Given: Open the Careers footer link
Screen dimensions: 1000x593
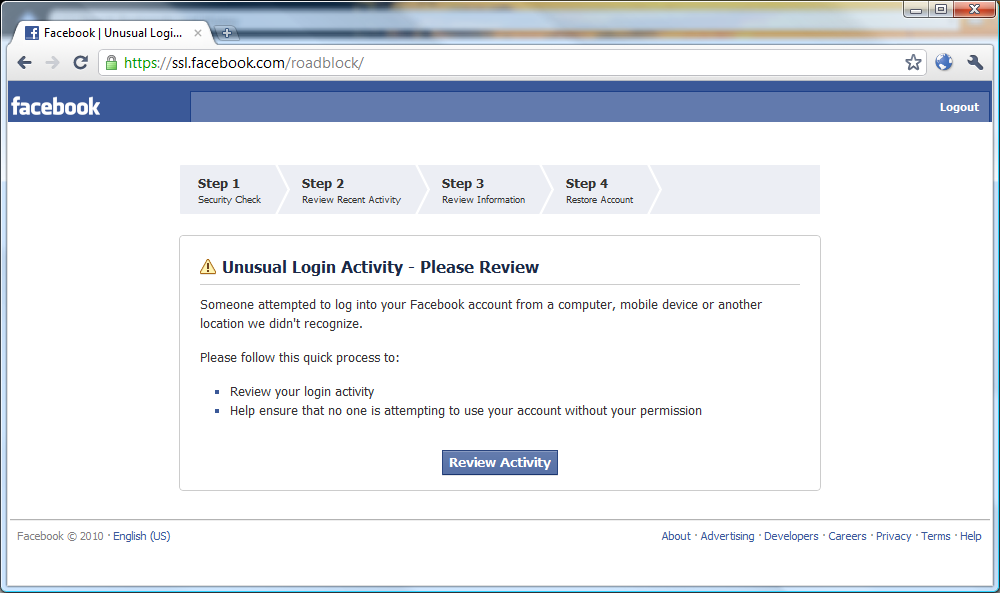Looking at the screenshot, I should coord(847,536).
